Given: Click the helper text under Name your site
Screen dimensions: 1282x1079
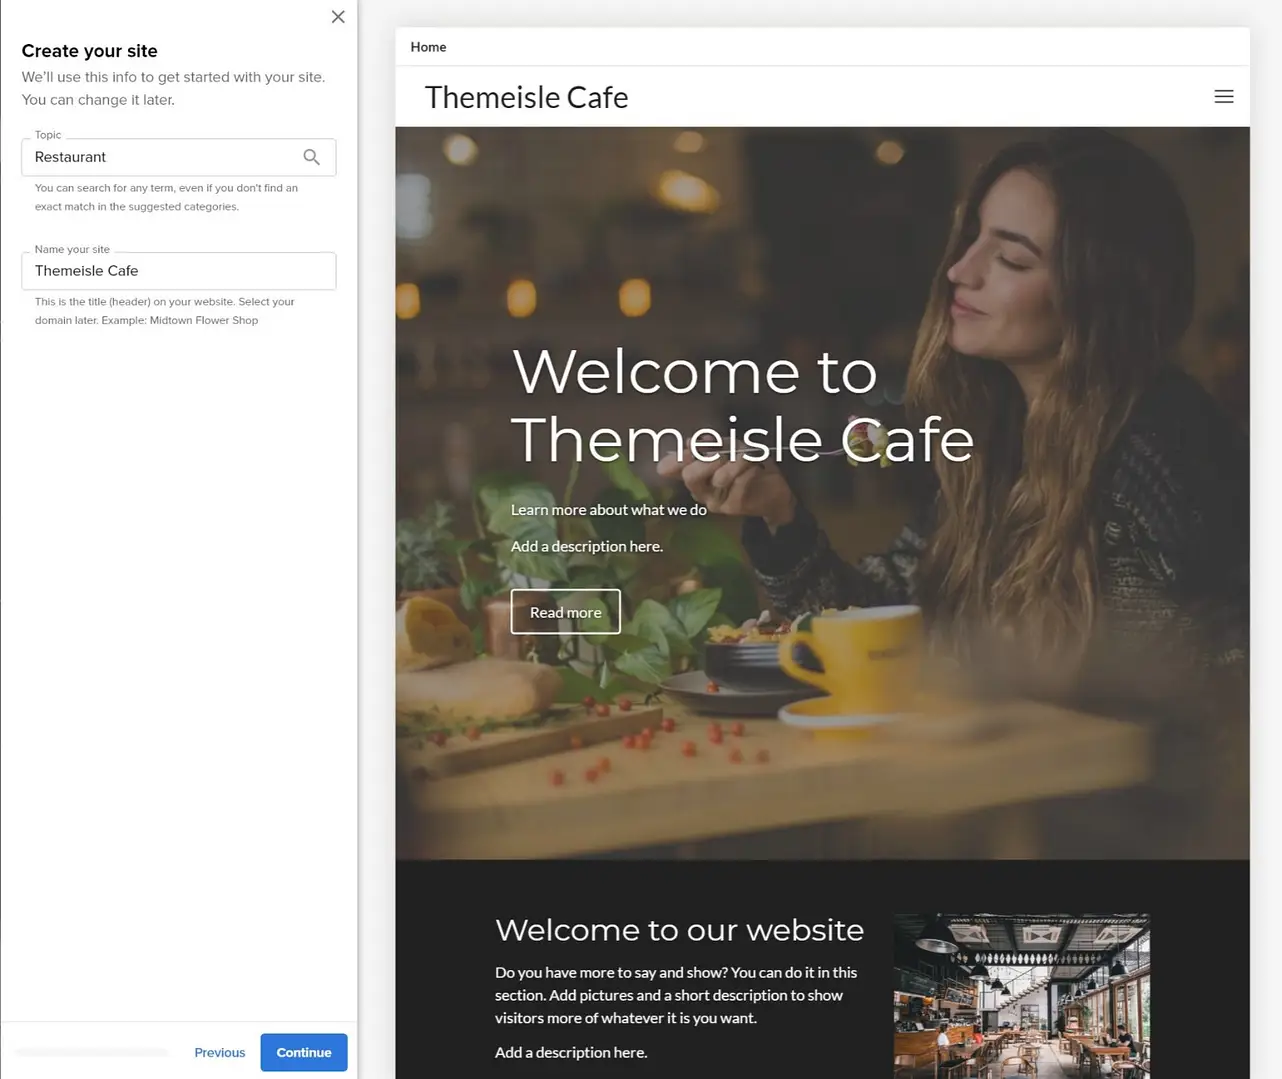Looking at the screenshot, I should 164,310.
